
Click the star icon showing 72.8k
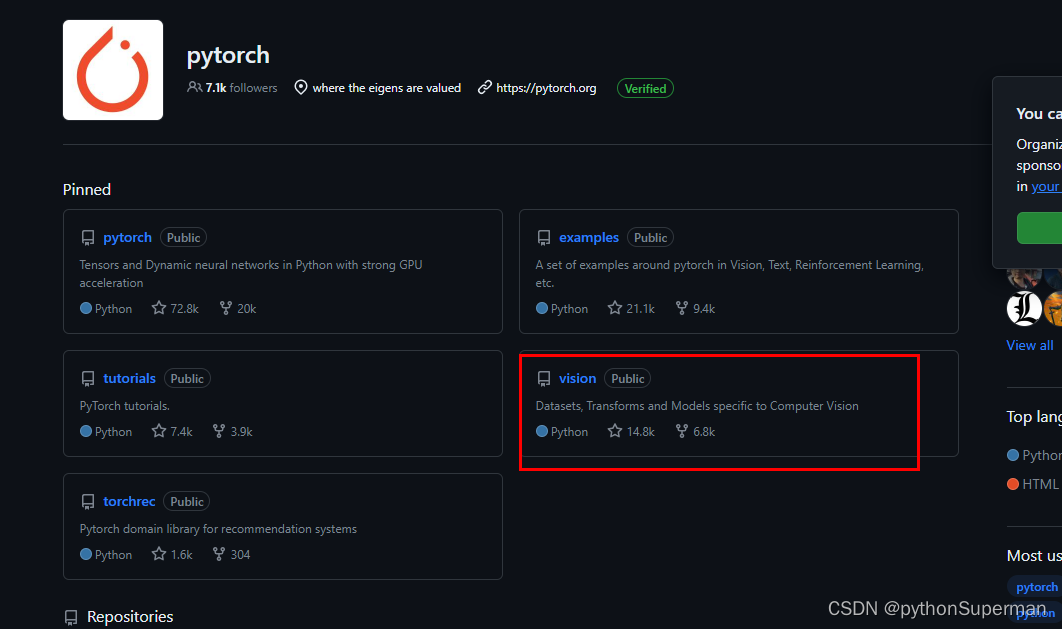158,308
